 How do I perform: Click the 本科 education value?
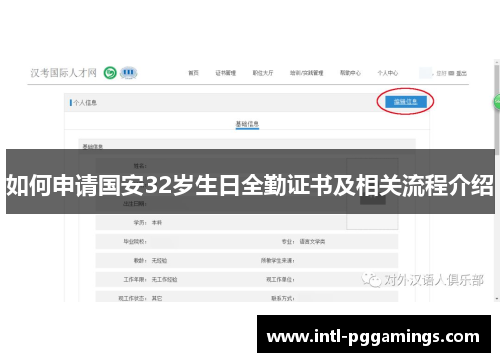157,222
